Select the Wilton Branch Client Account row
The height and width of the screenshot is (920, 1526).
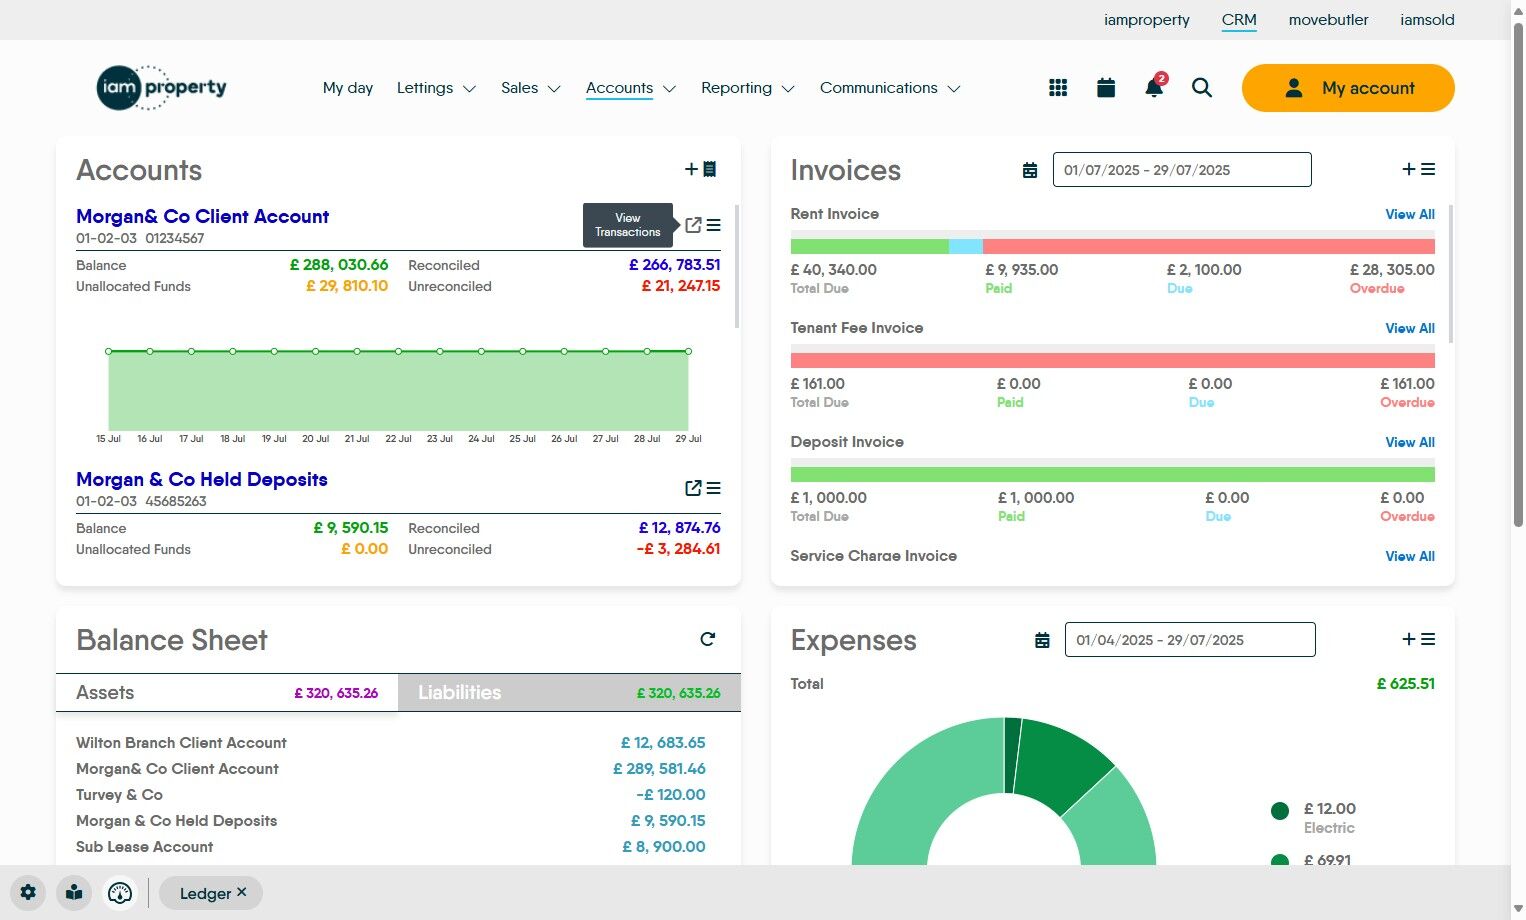[391, 743]
